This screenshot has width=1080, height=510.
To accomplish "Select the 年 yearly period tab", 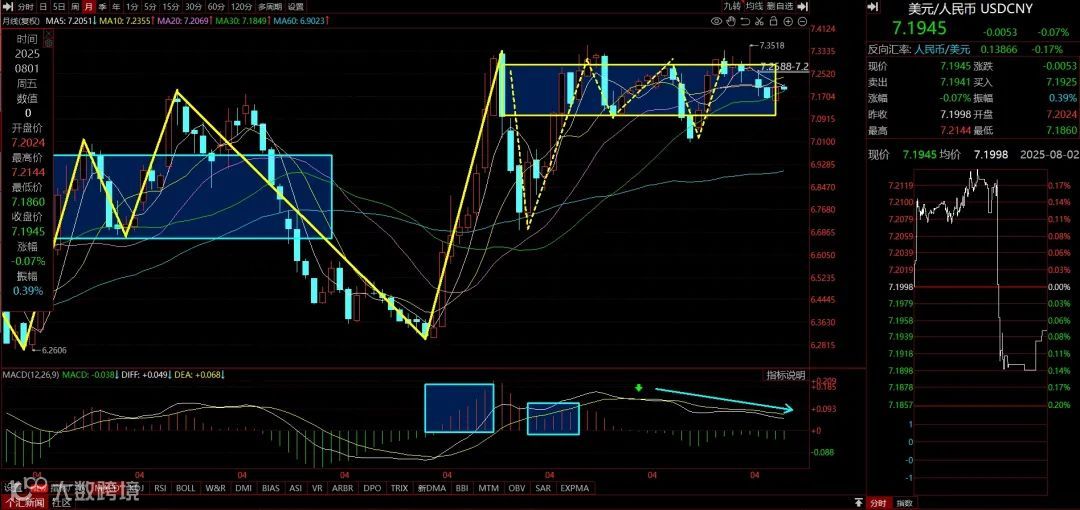I will click(116, 7).
